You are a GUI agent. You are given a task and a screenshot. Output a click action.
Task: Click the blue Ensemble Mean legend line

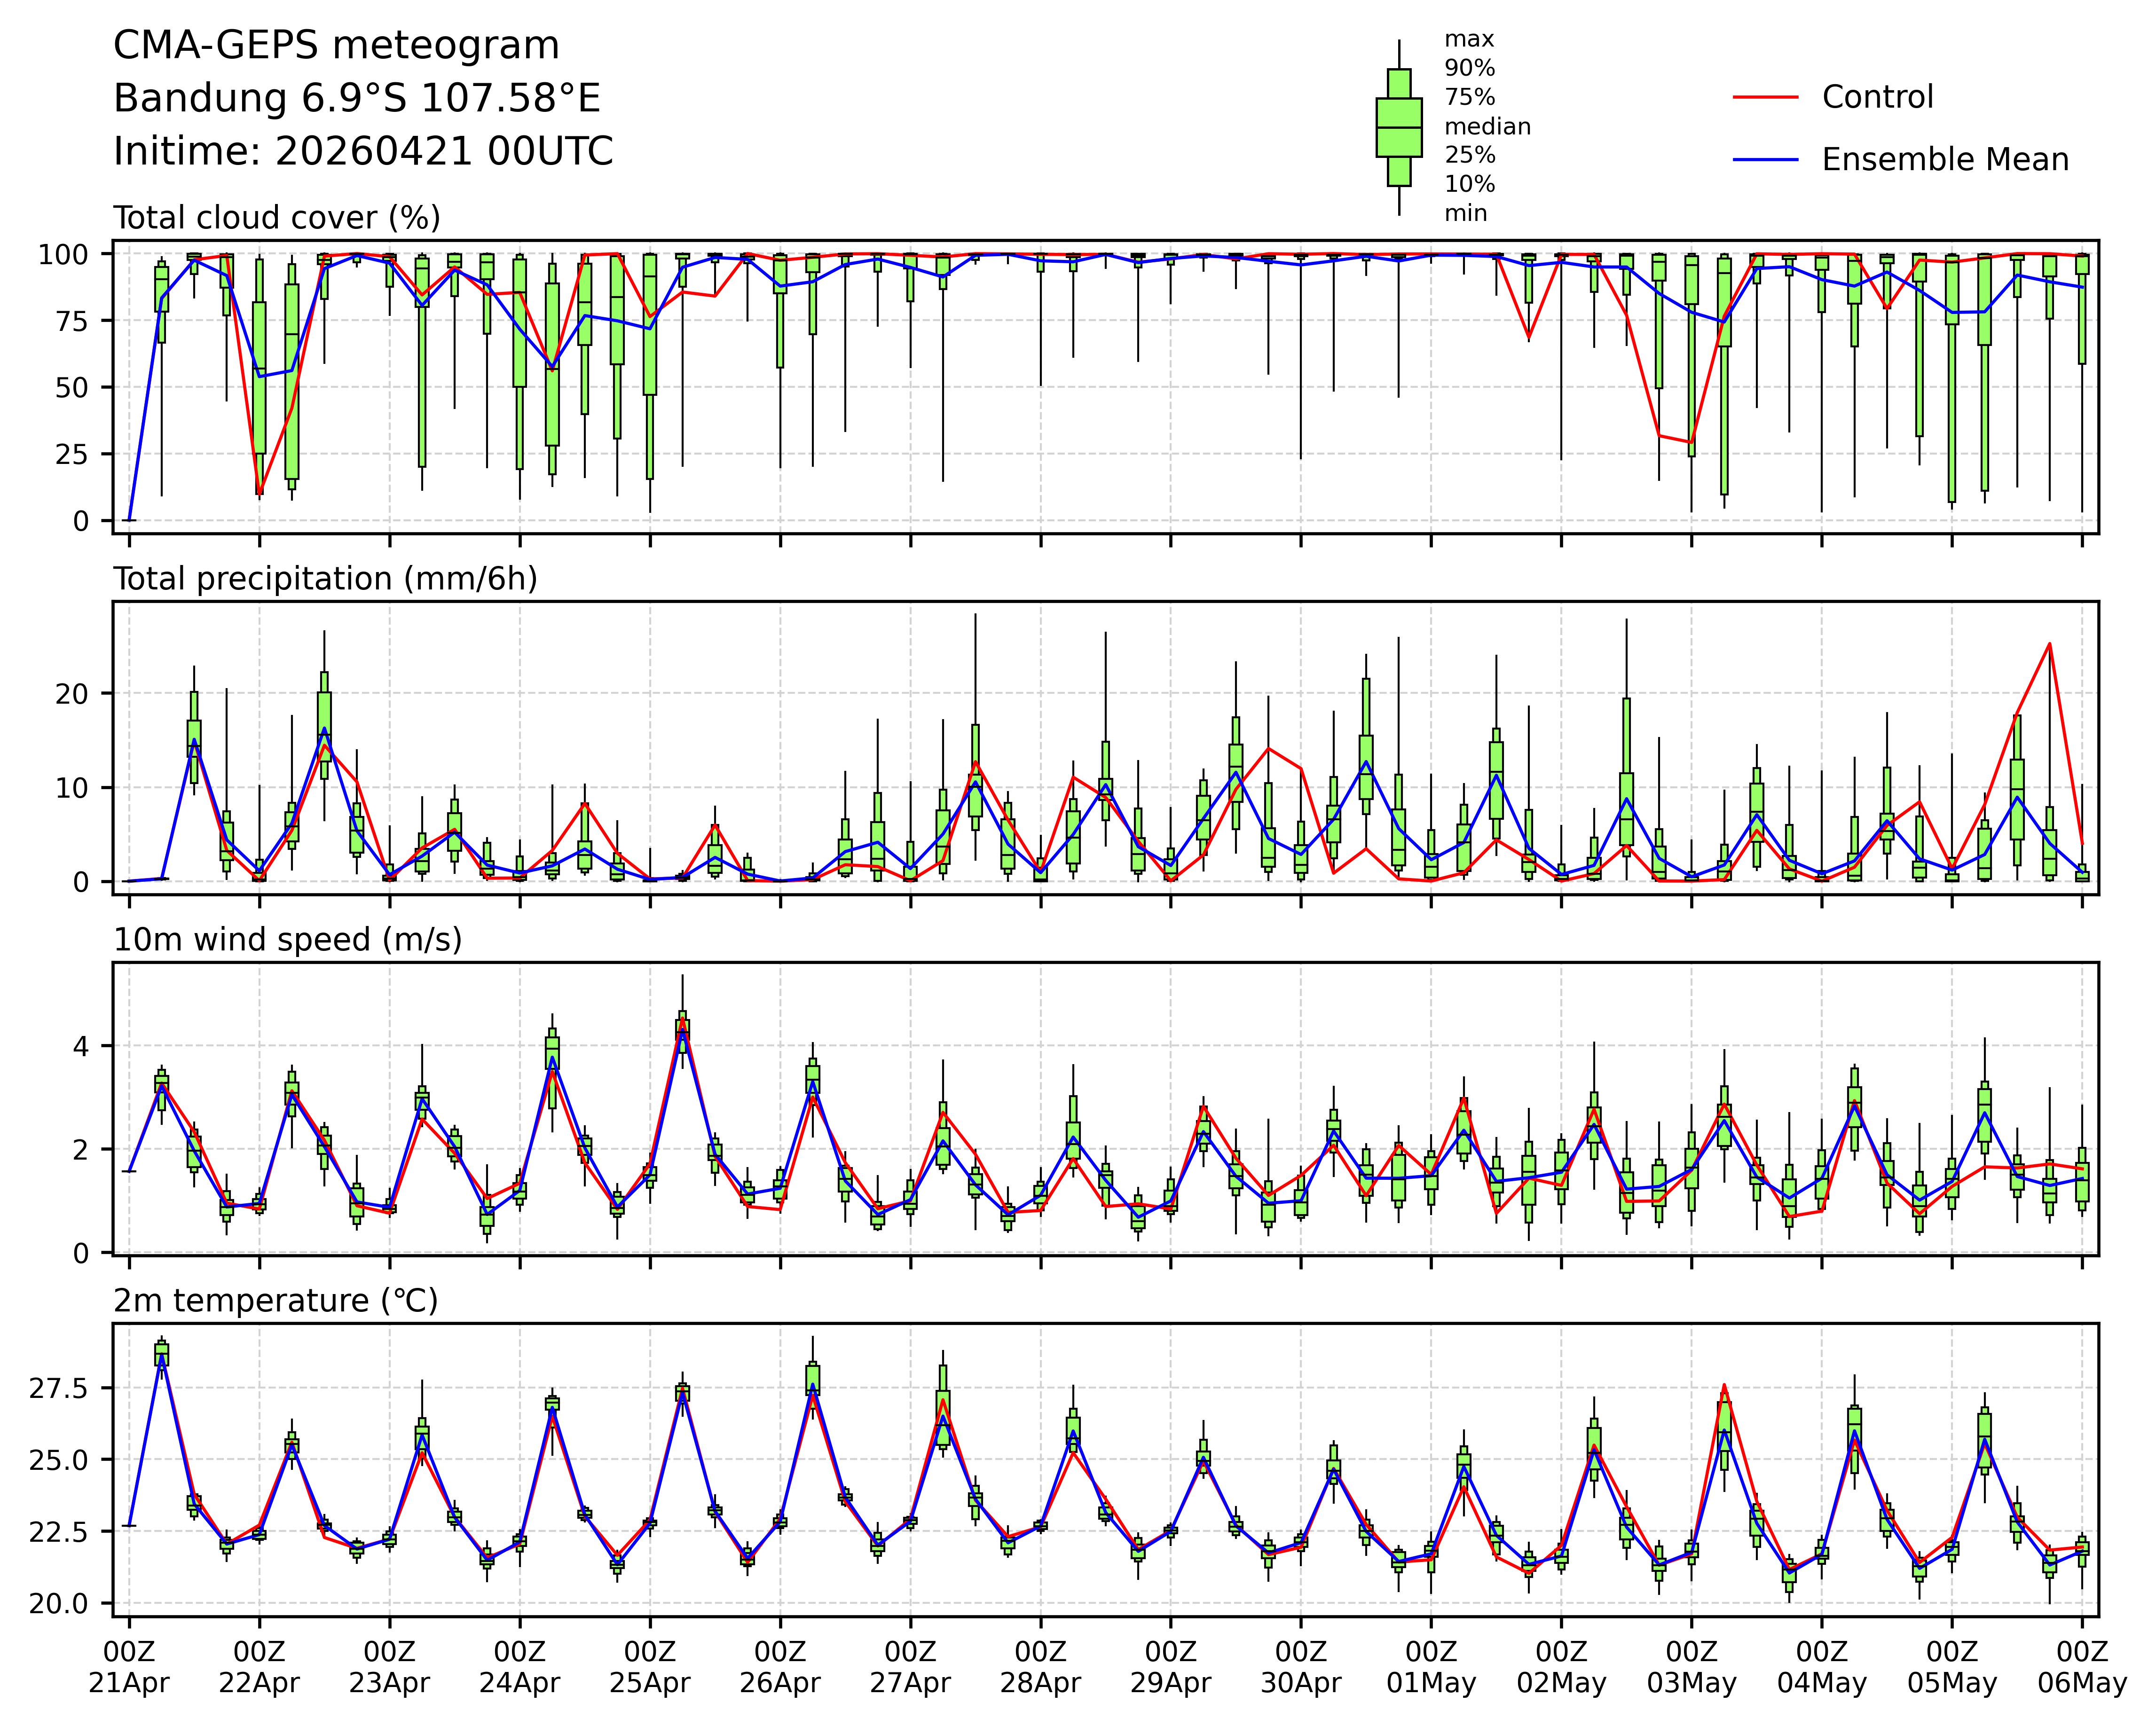coord(1765,160)
